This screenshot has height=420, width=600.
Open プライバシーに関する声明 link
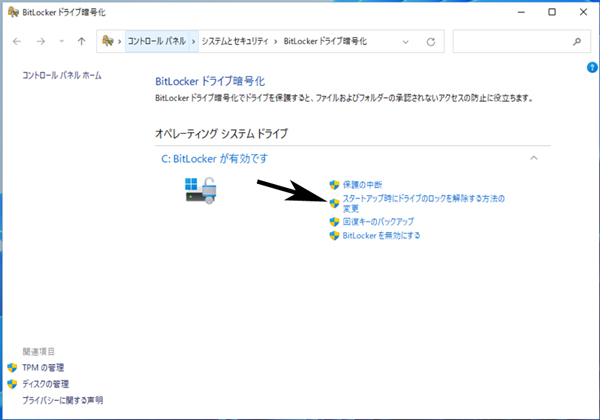[x=62, y=400]
